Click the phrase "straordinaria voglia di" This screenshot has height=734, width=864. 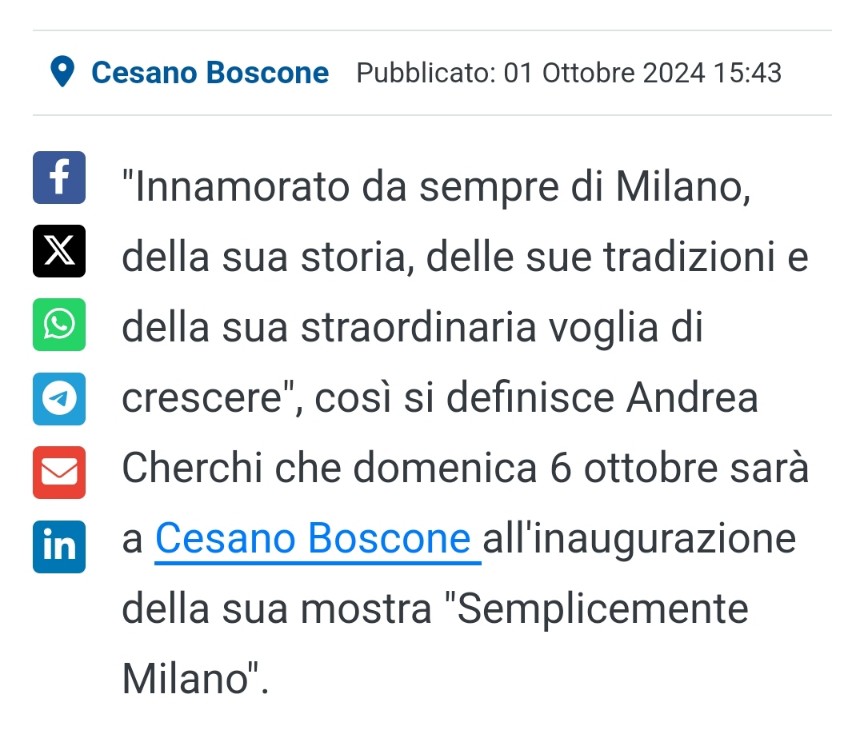[502, 328]
